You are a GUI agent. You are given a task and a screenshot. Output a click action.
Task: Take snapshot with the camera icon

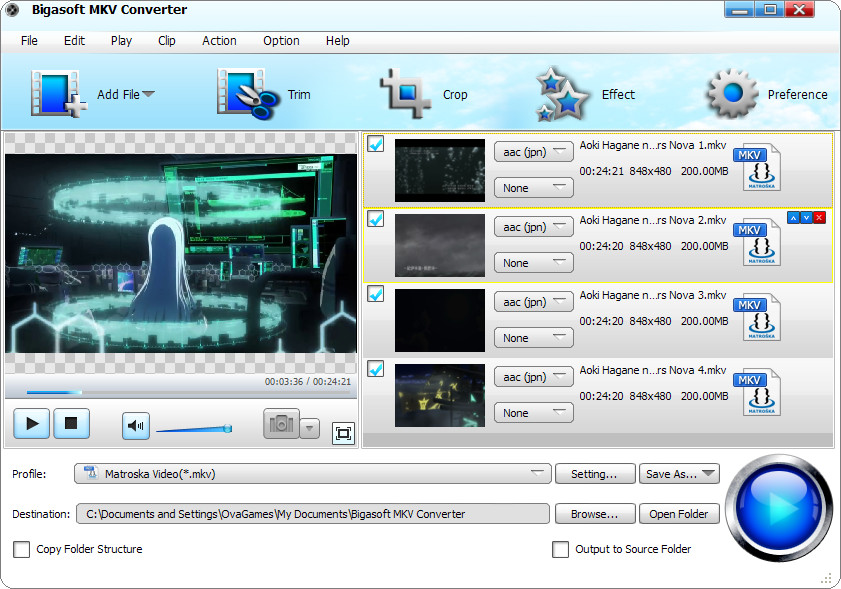pyautogui.click(x=281, y=424)
